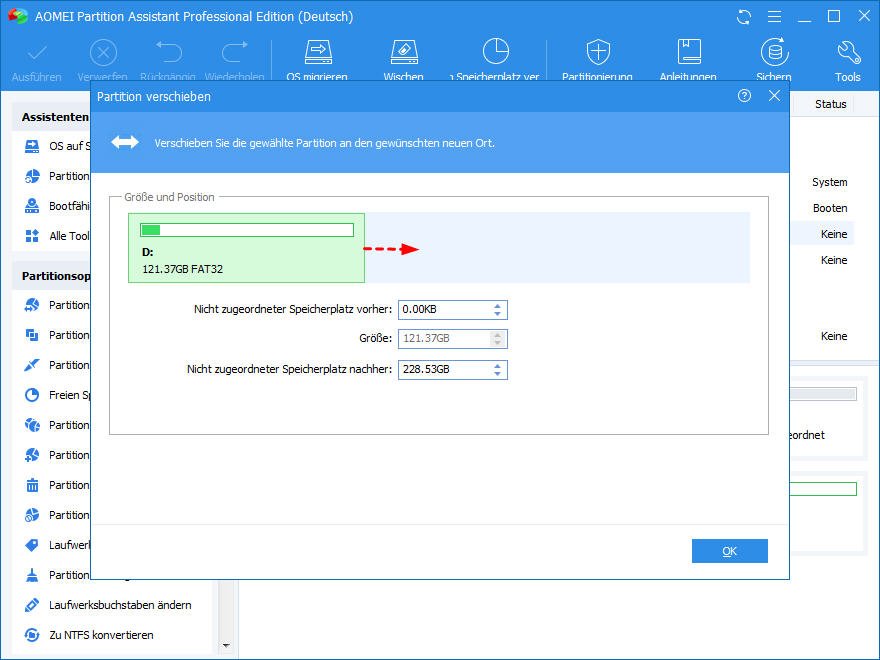Click the AOMEI app logo icon
The image size is (880, 660).
pyautogui.click(x=17, y=16)
